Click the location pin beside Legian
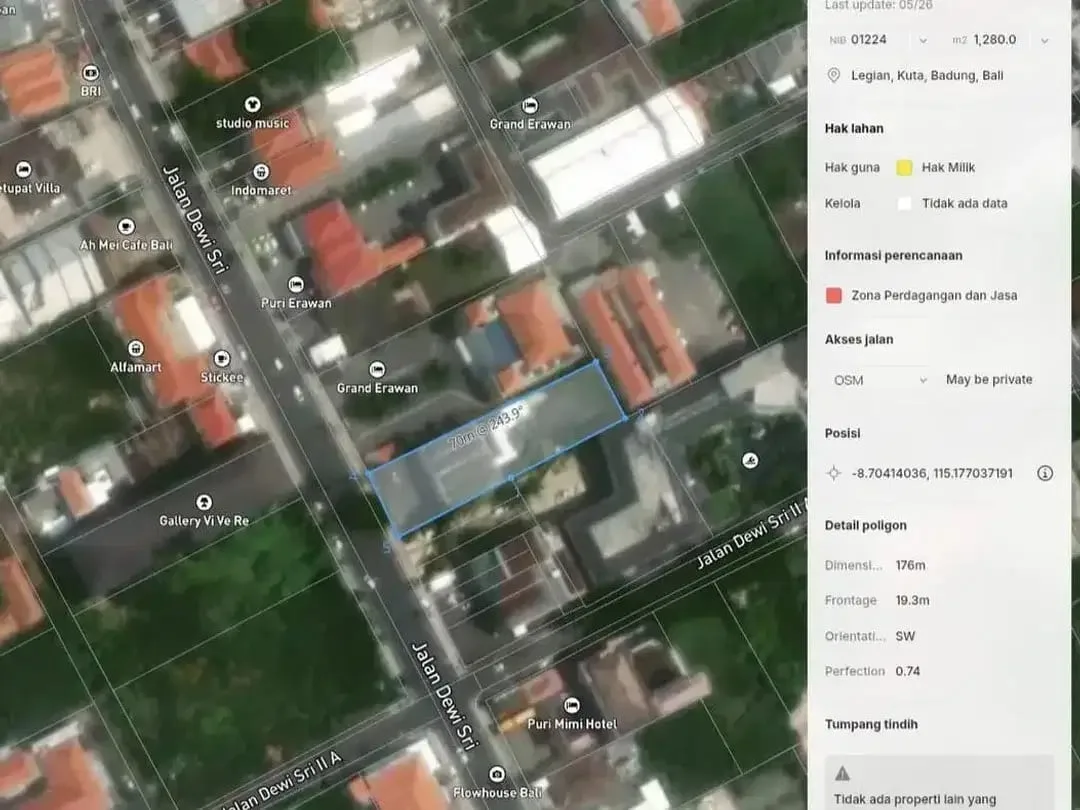The image size is (1080, 810). 833,75
